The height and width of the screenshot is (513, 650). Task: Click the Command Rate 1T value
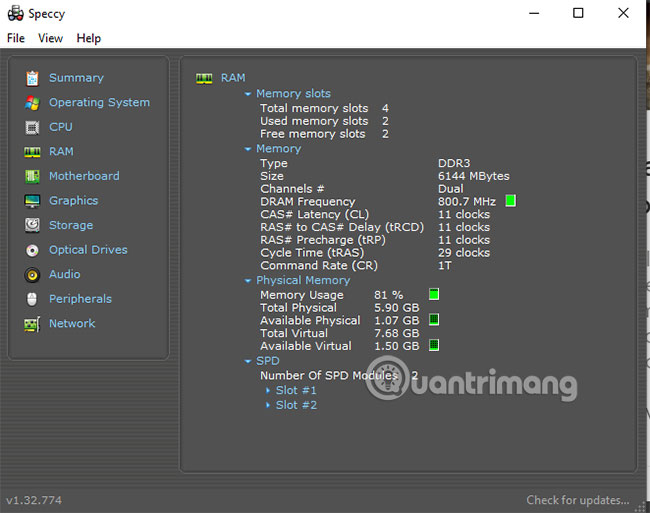click(x=444, y=266)
